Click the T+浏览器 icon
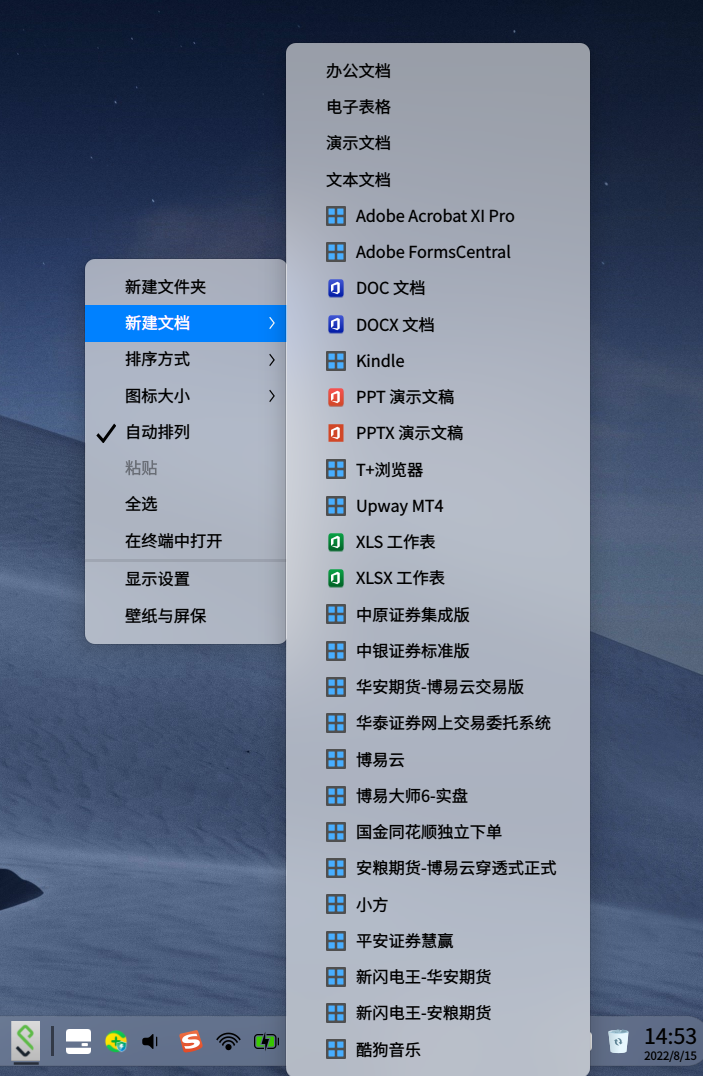Screen dimensions: 703x1076 click(x=336, y=469)
